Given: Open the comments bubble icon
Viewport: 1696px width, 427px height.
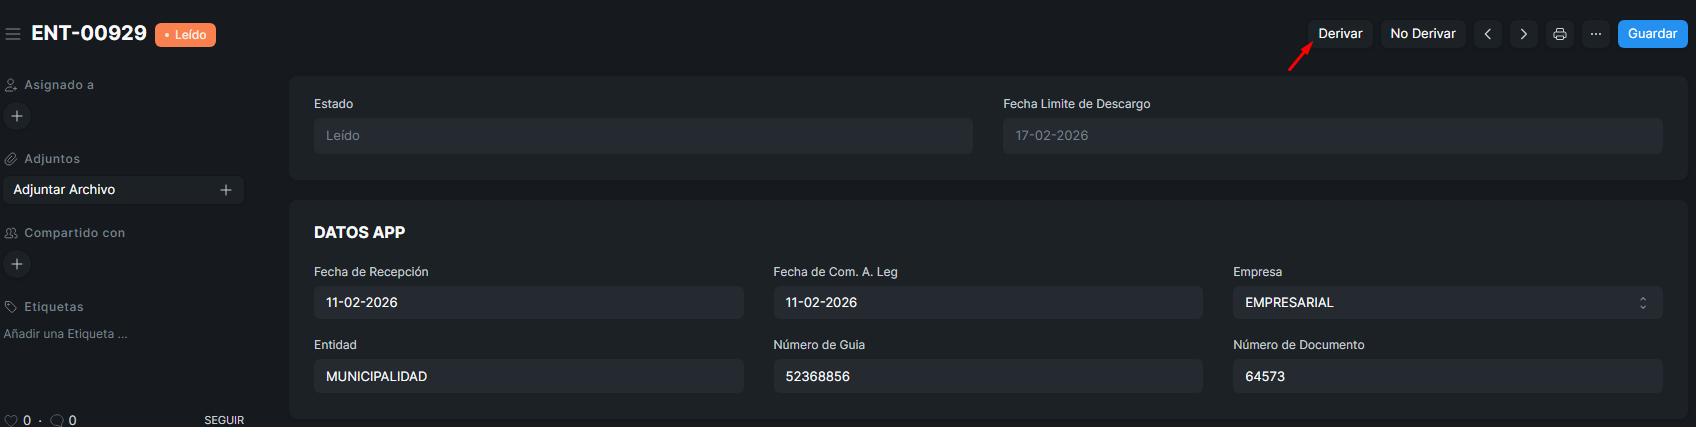Looking at the screenshot, I should click(57, 420).
